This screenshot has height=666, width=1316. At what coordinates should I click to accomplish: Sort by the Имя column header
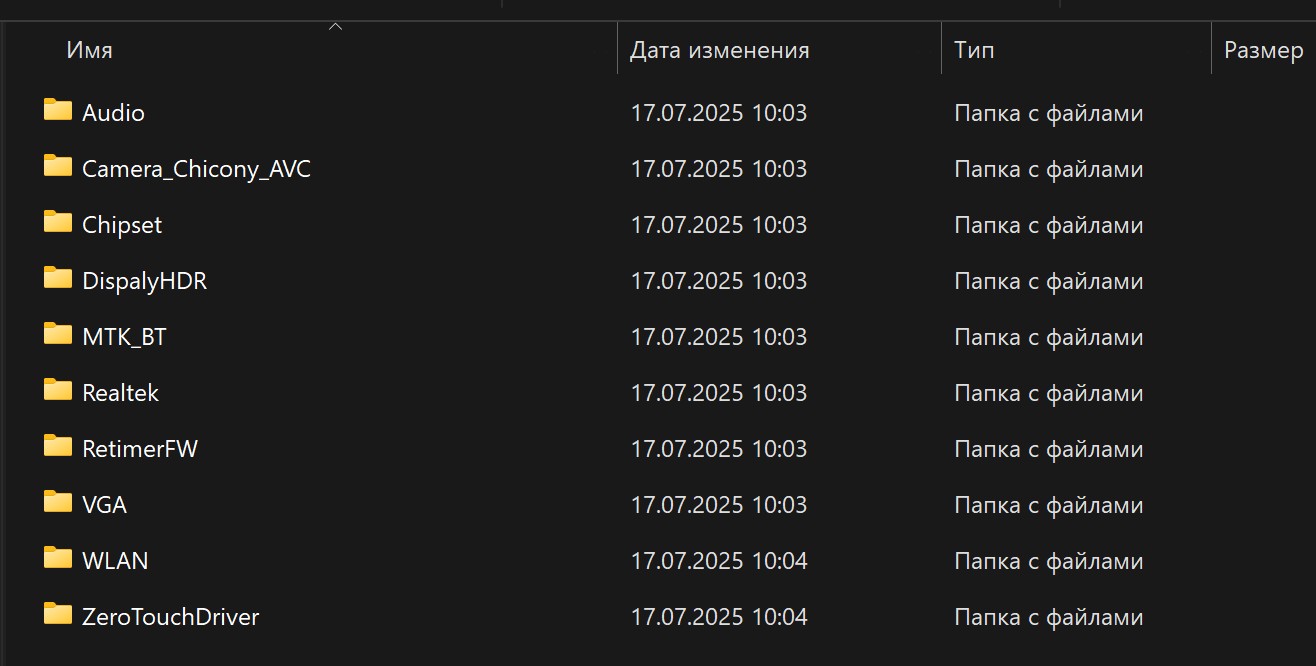pyautogui.click(x=90, y=50)
